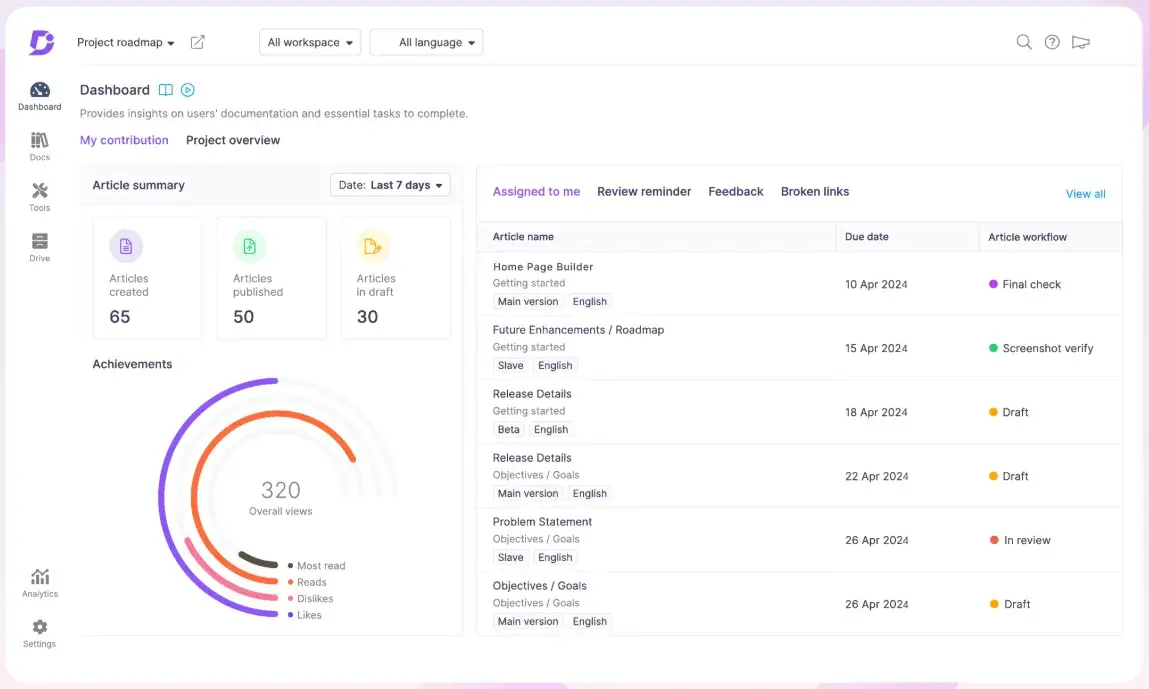Click the View all link
This screenshot has width=1149, height=689.
(1085, 194)
